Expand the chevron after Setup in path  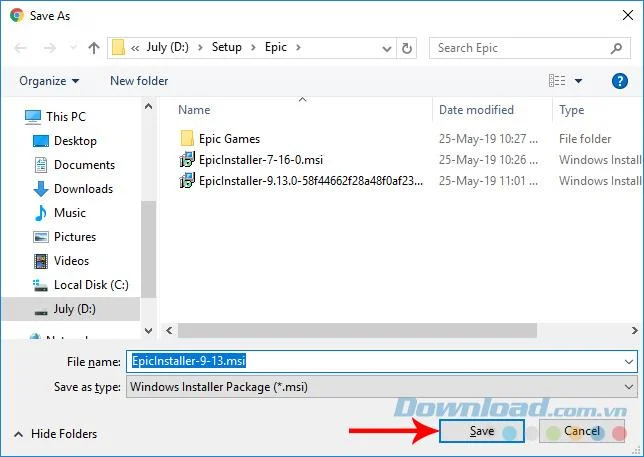[253, 48]
